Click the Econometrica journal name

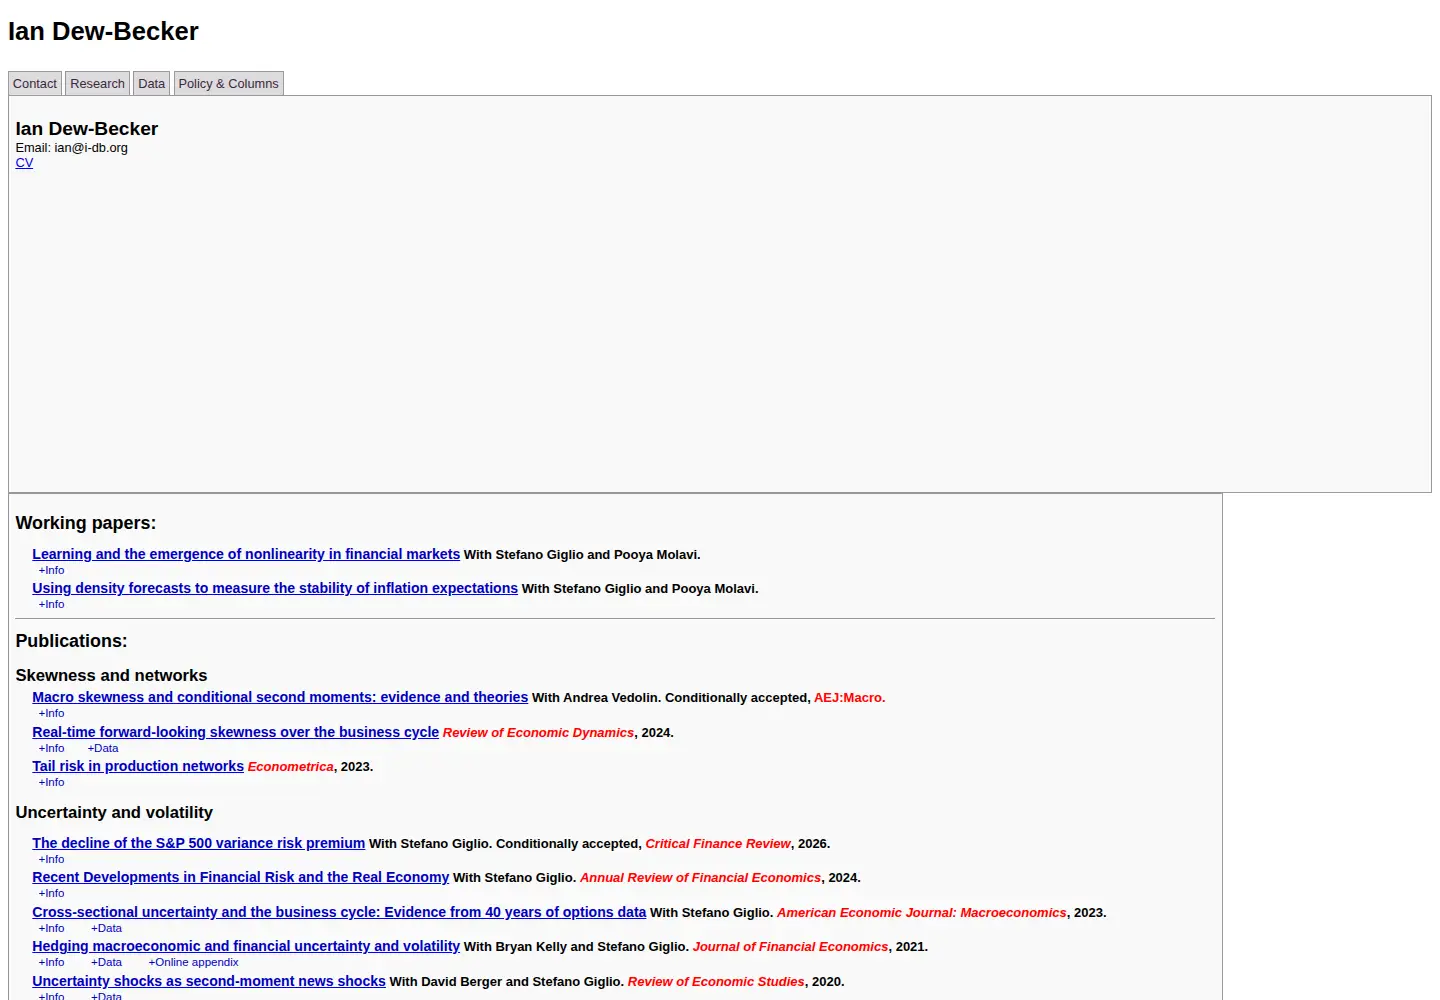click(x=290, y=767)
